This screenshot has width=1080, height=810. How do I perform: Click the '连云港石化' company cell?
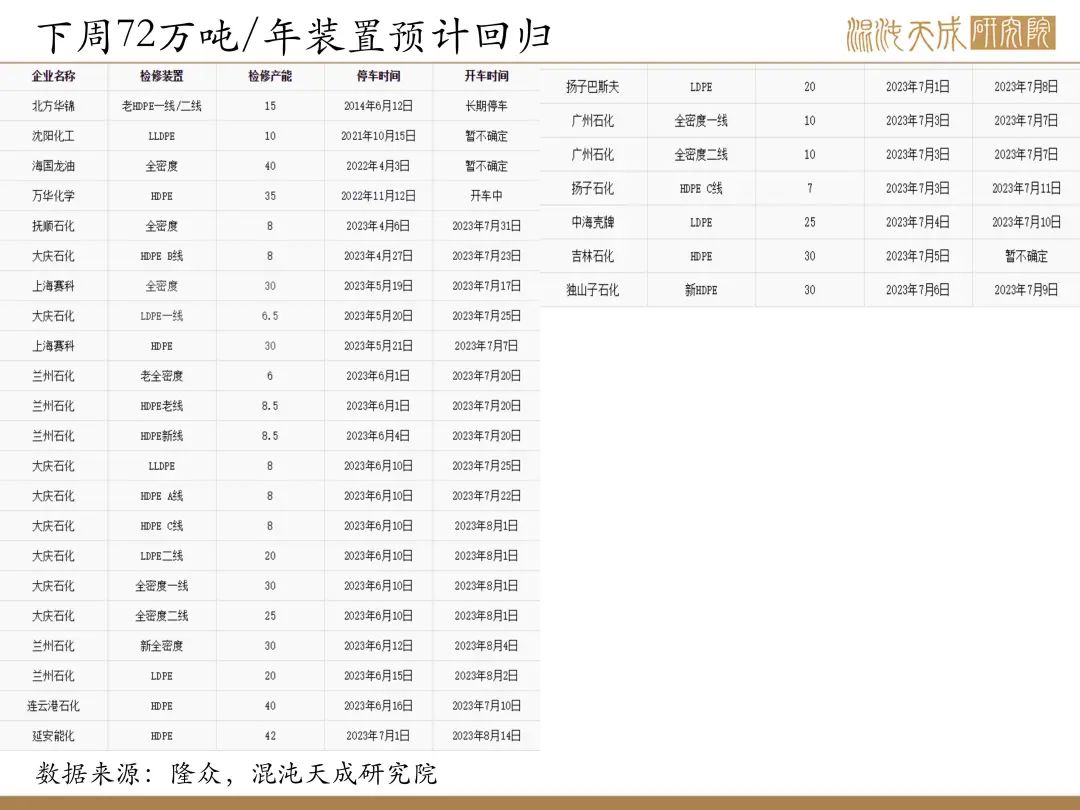click(53, 706)
